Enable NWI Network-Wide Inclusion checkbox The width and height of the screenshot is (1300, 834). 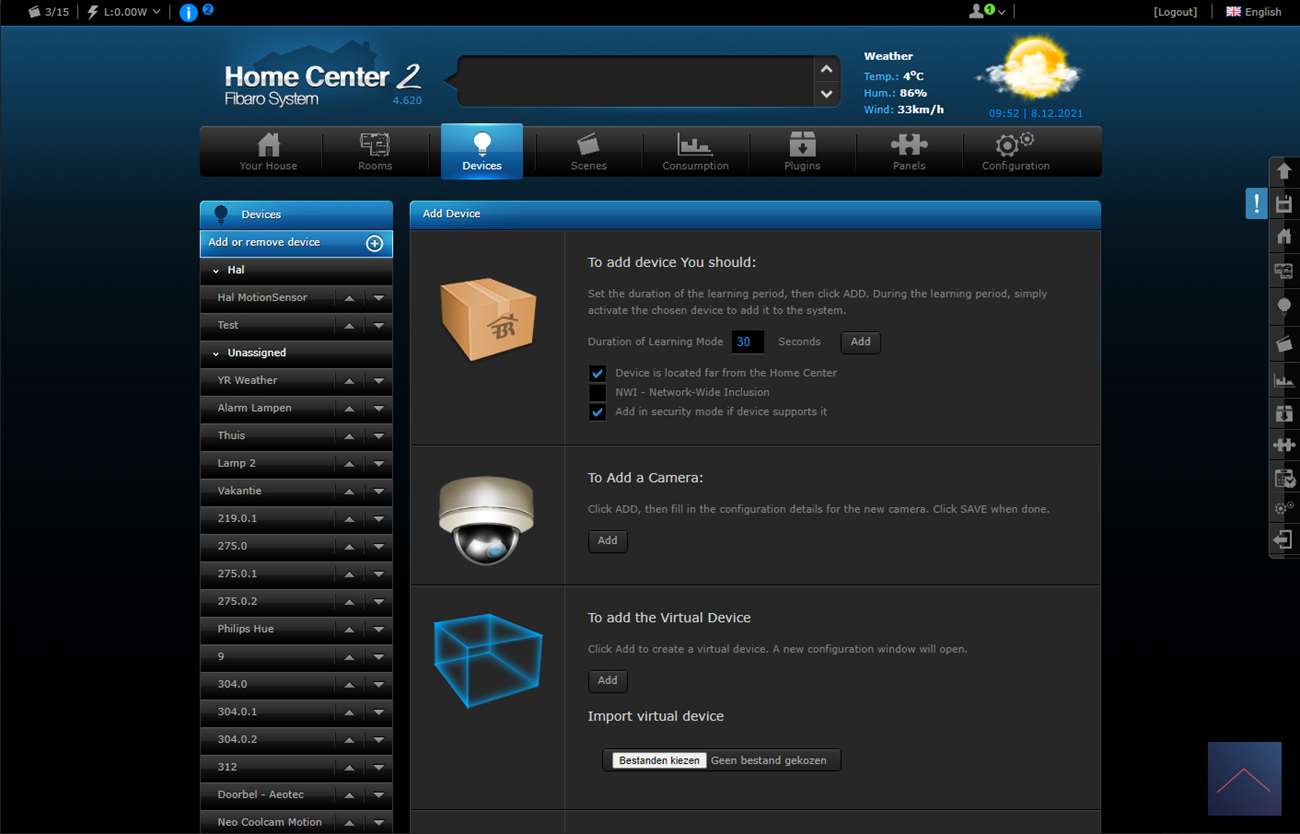pyautogui.click(x=597, y=393)
